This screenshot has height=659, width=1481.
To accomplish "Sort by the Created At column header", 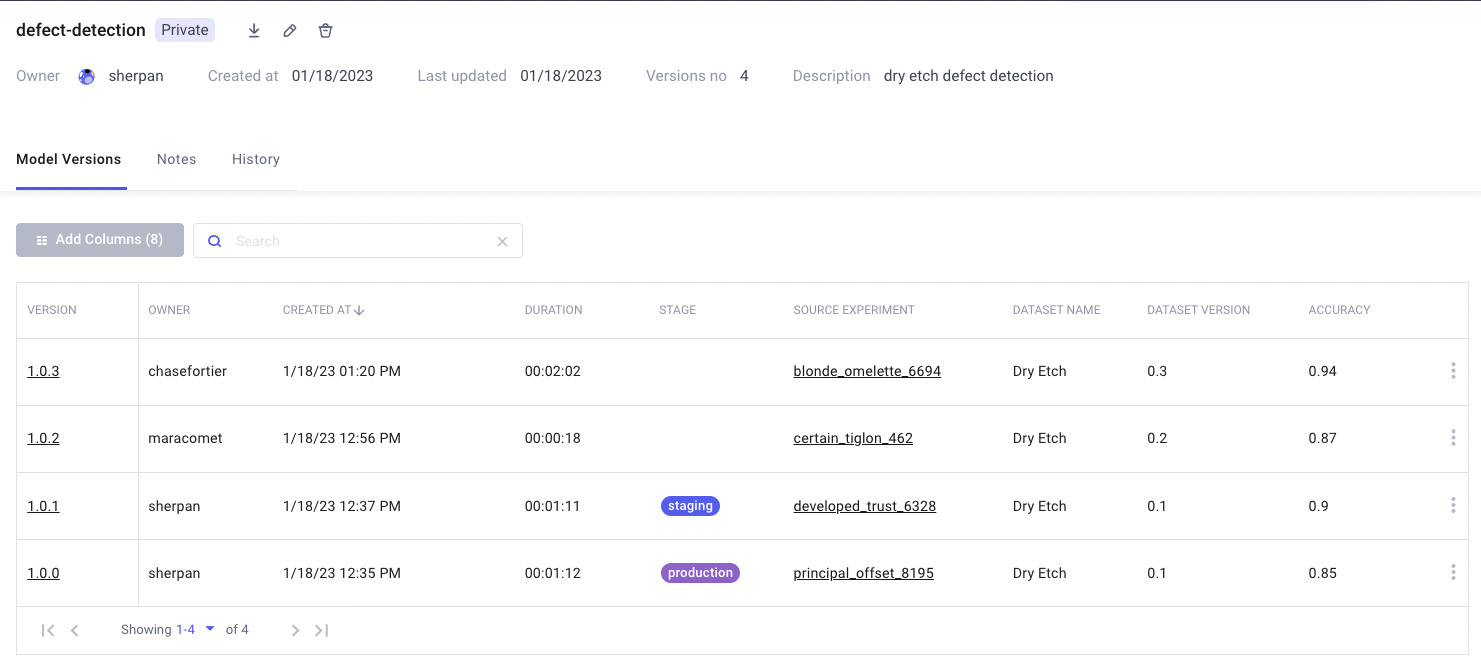I will [x=323, y=310].
